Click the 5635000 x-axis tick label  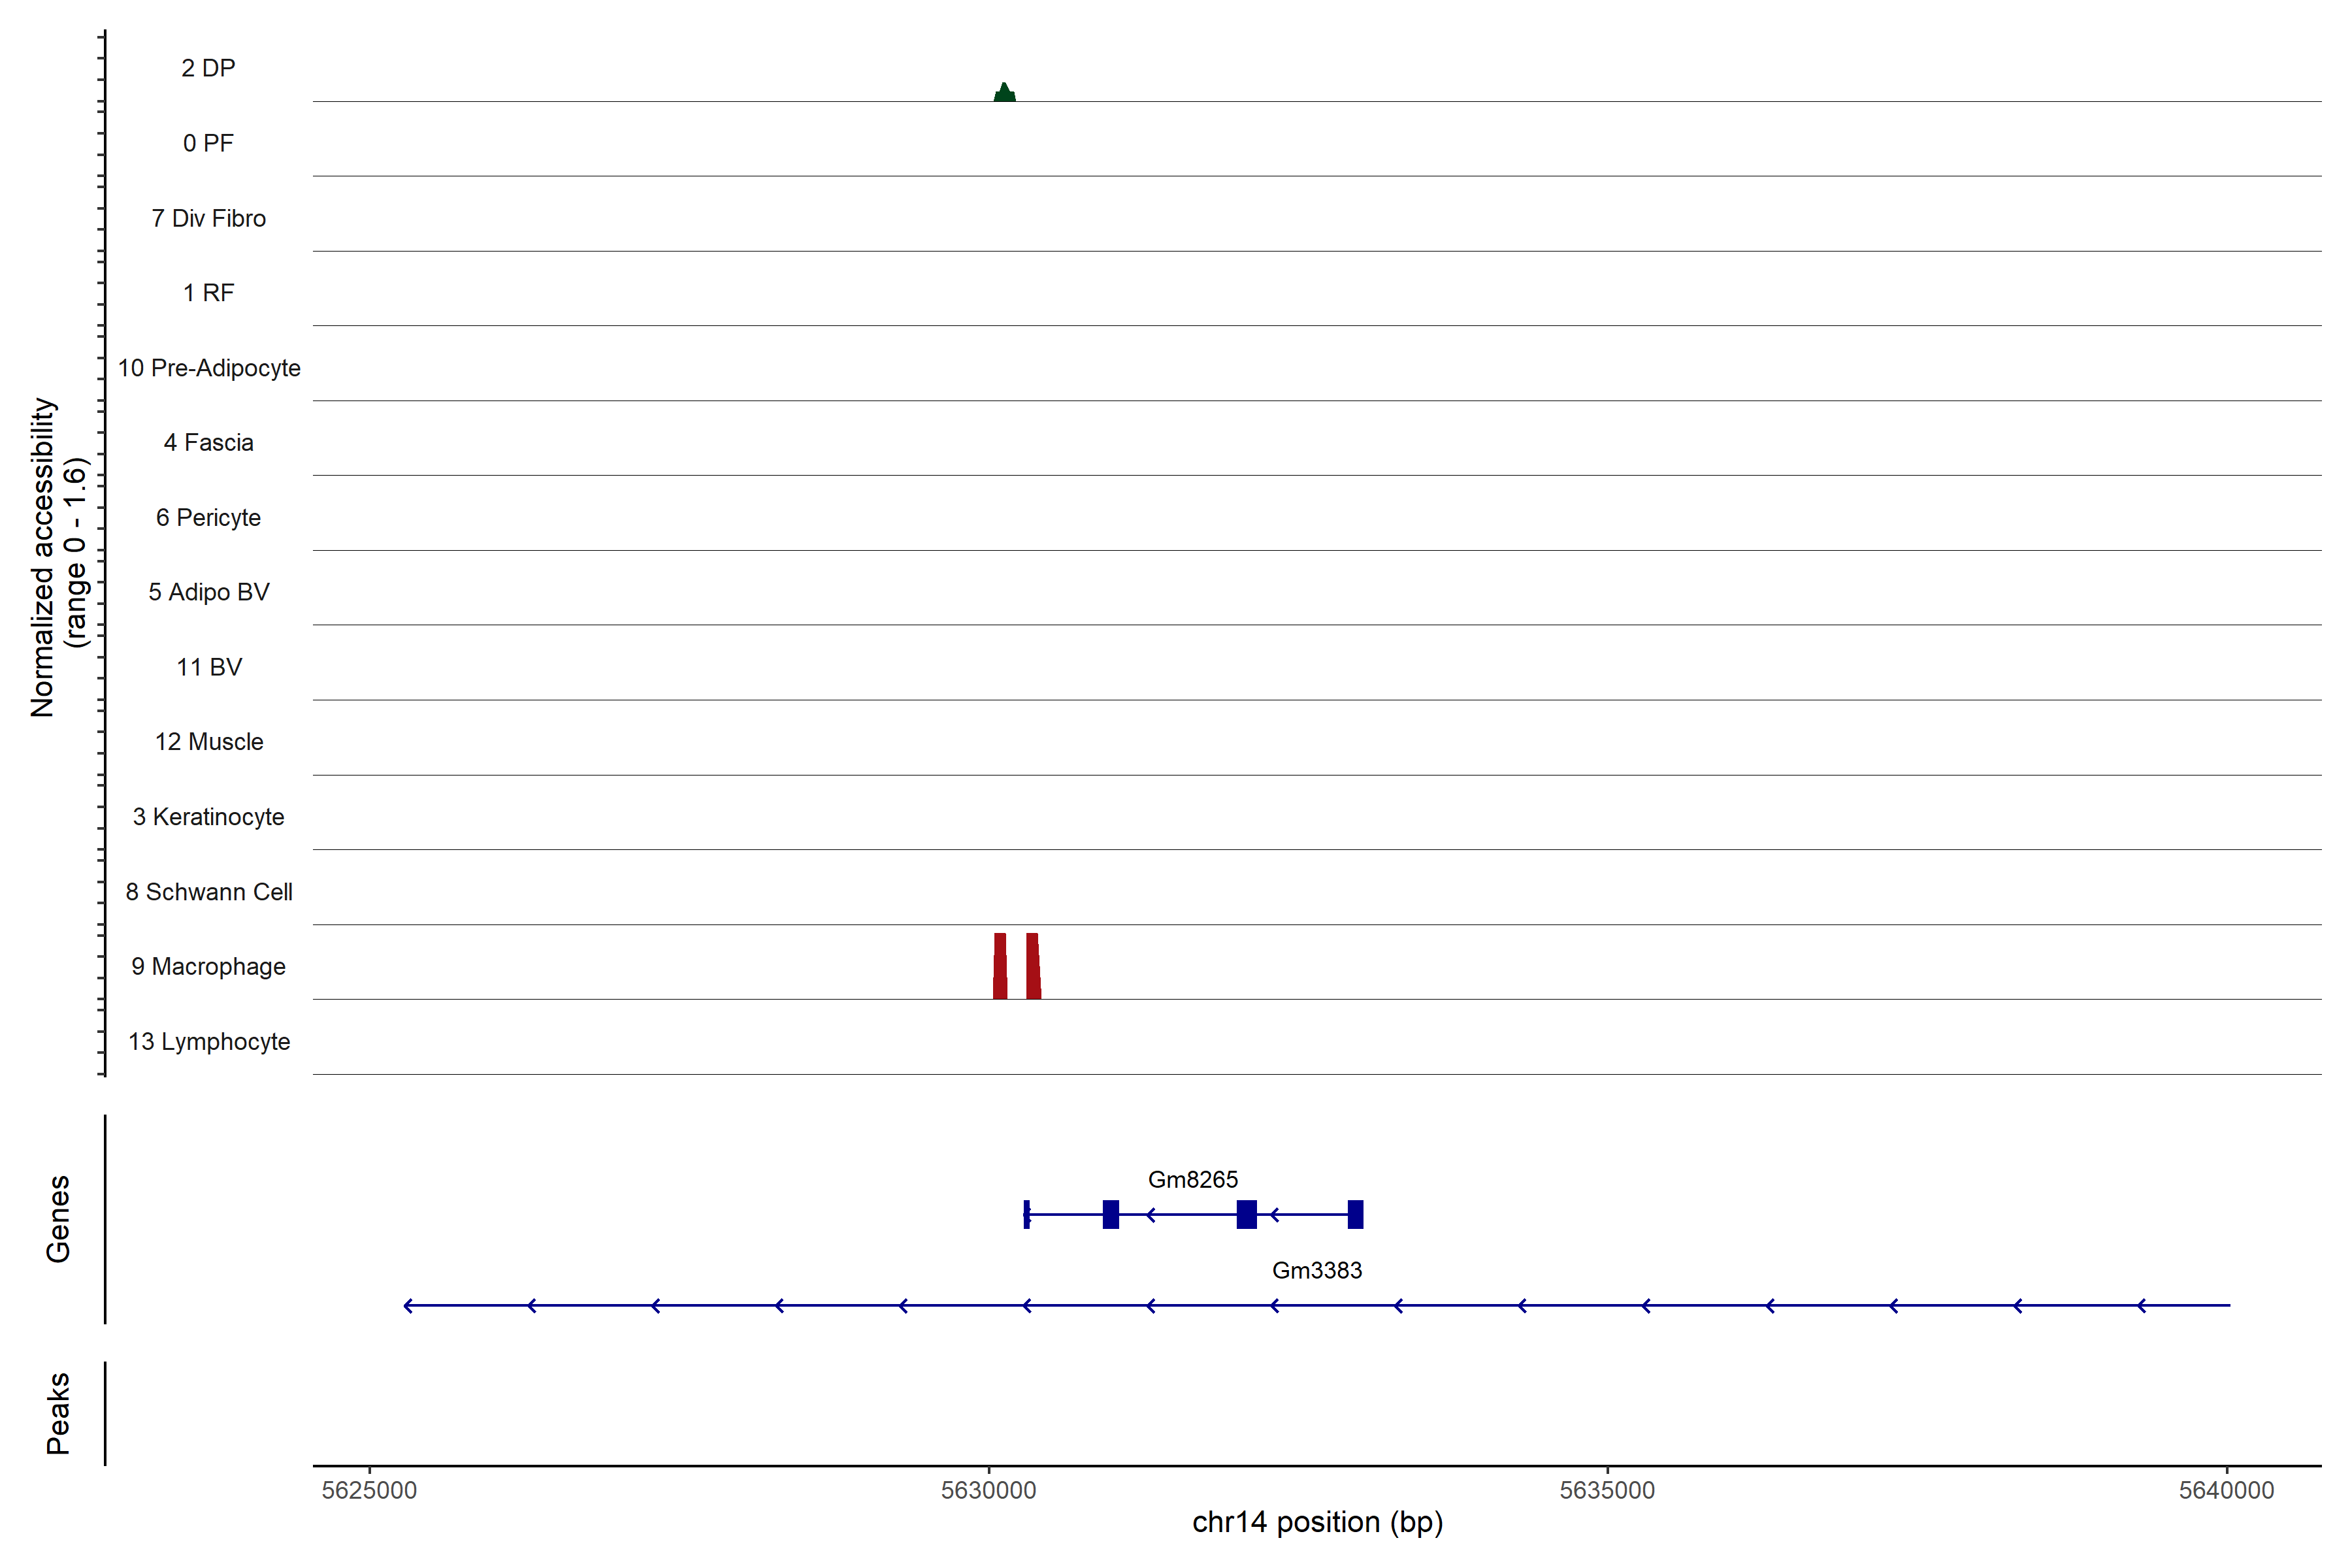click(1607, 1491)
